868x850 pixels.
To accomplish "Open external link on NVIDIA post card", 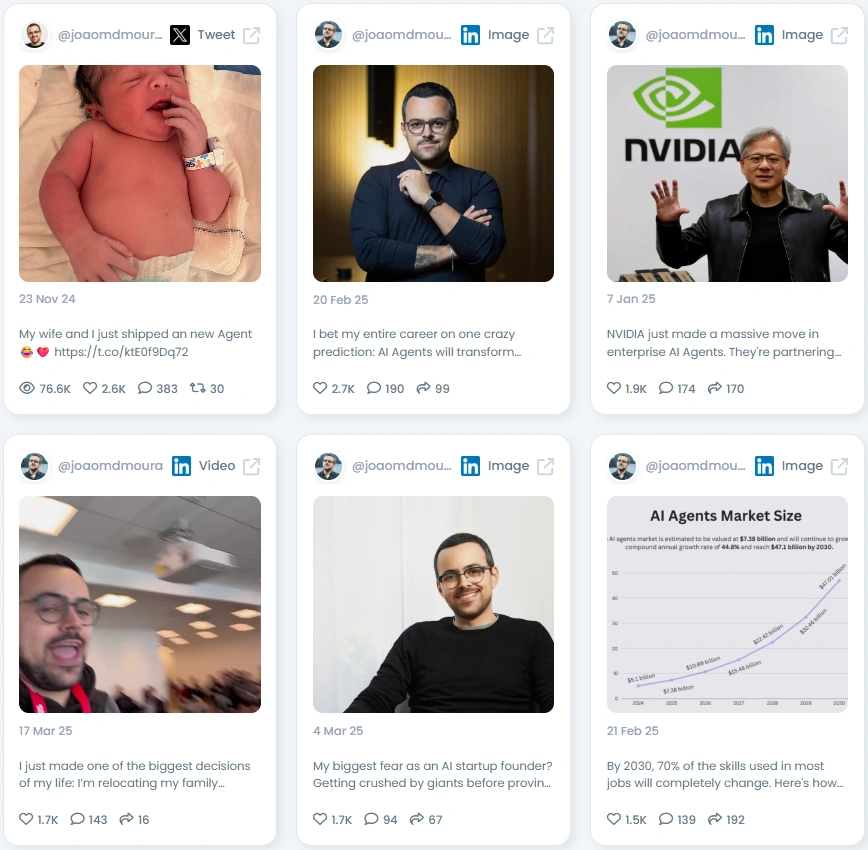I will point(839,35).
